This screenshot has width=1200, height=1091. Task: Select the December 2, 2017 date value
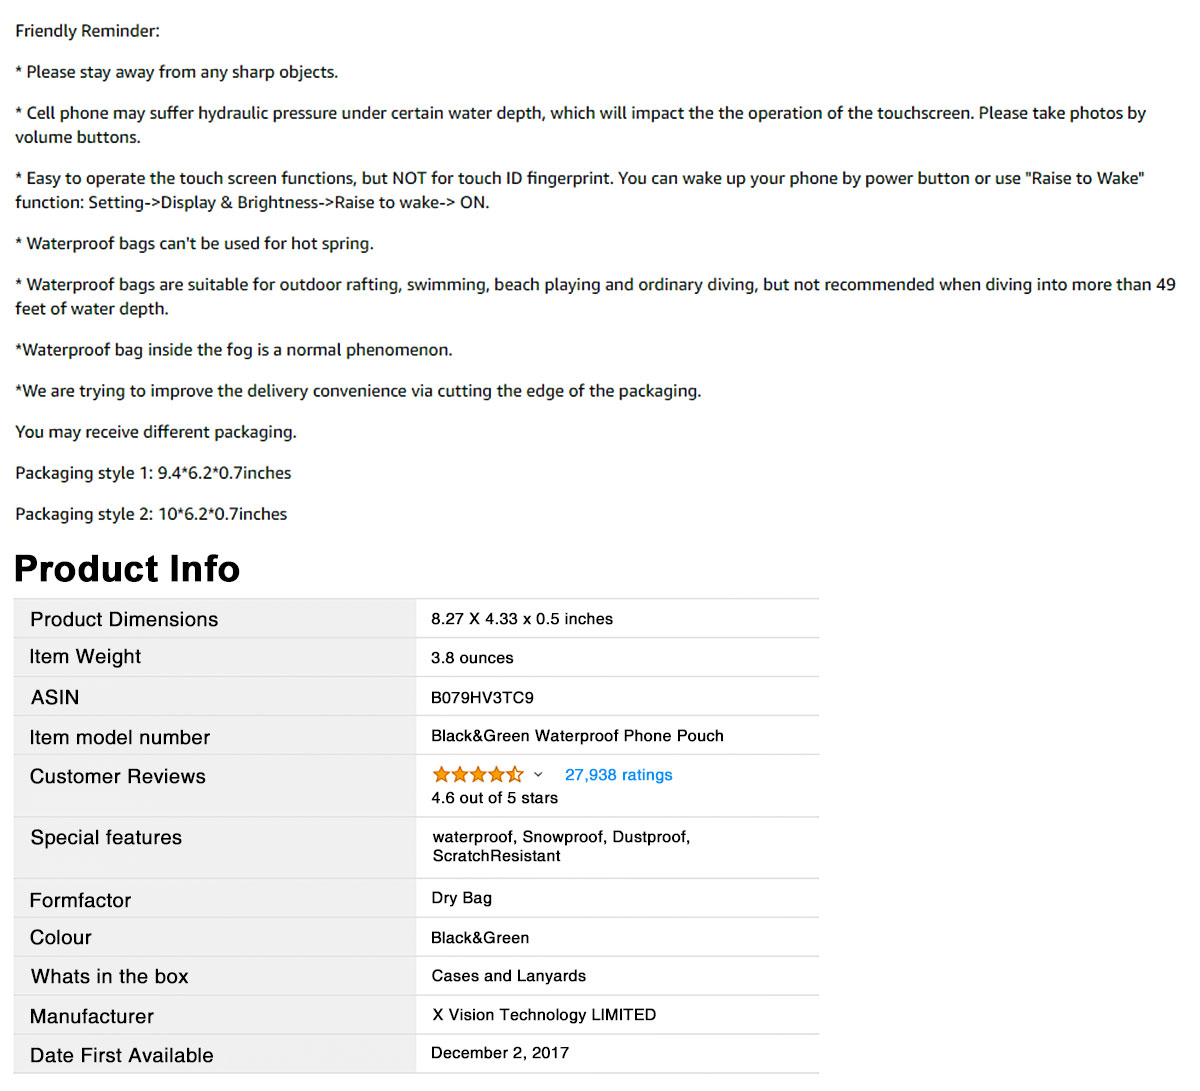click(500, 1053)
